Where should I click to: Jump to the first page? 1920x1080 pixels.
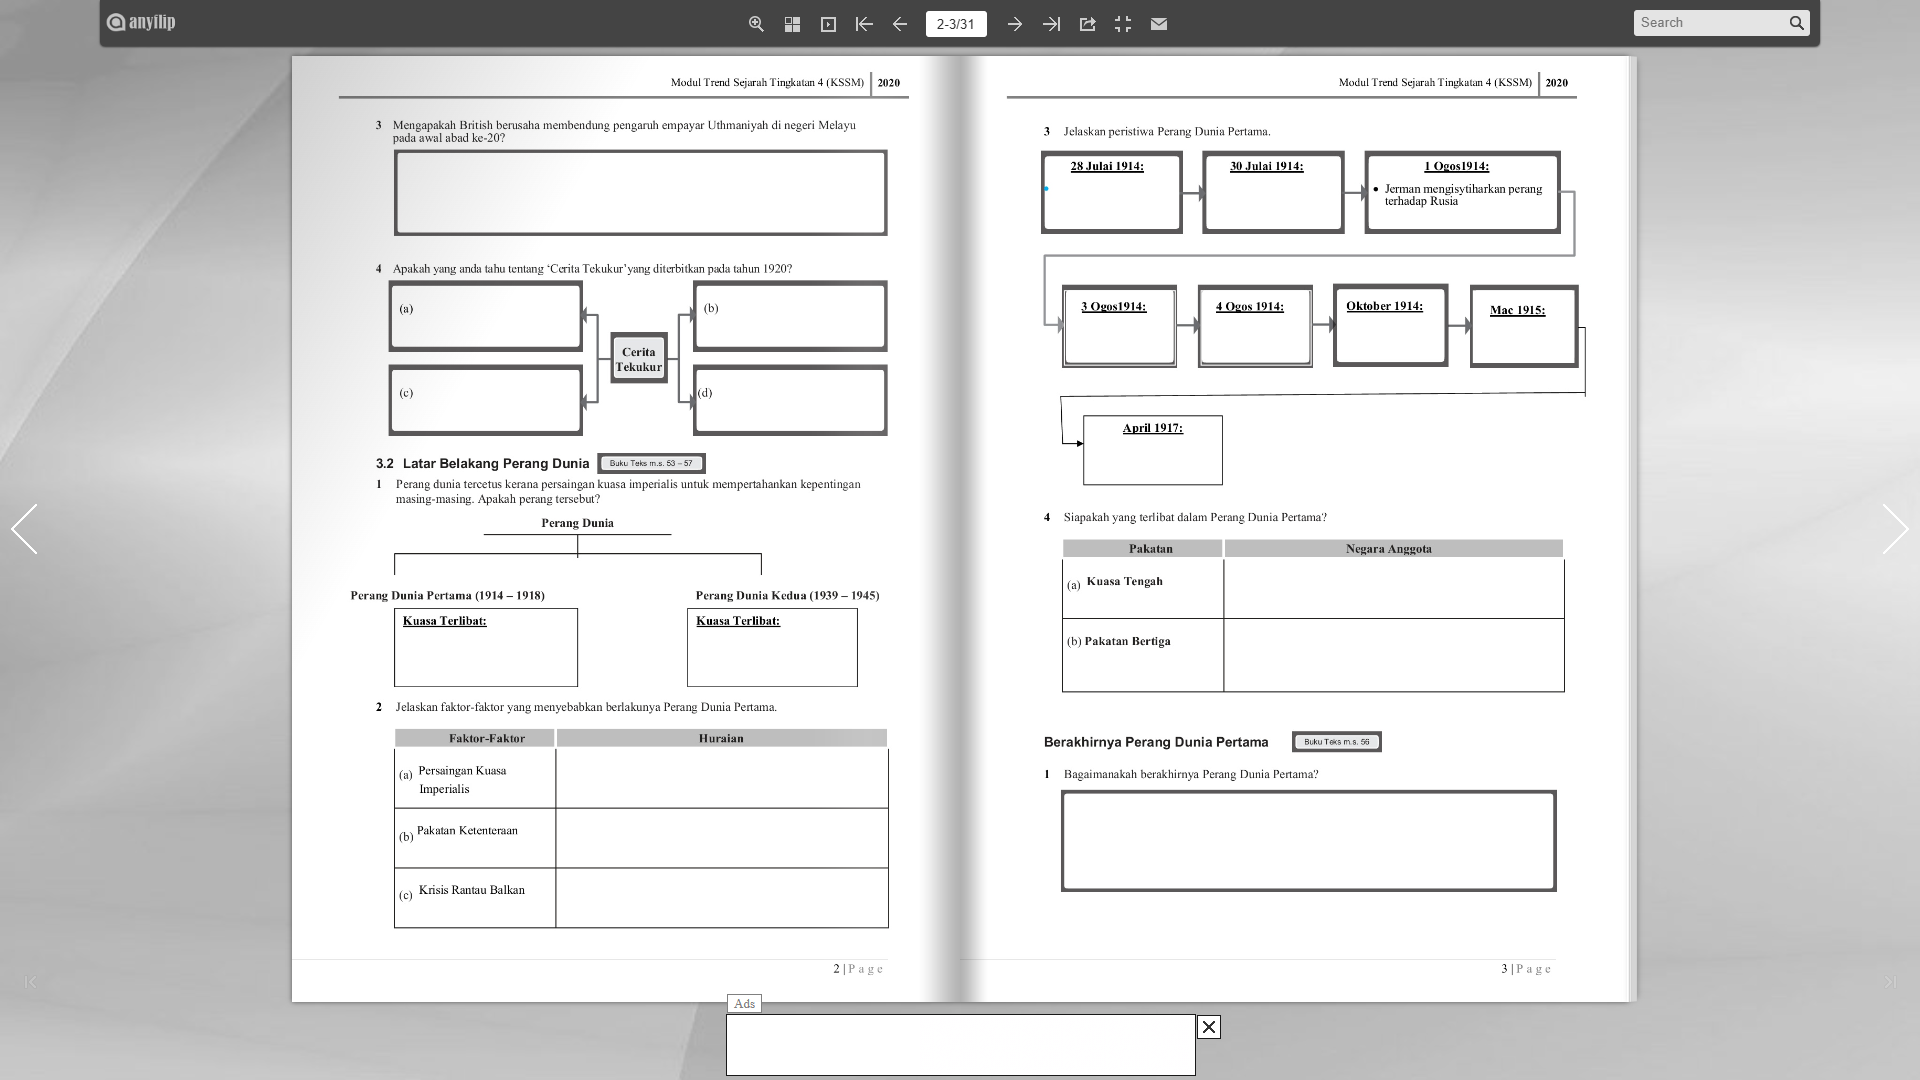pos(864,24)
